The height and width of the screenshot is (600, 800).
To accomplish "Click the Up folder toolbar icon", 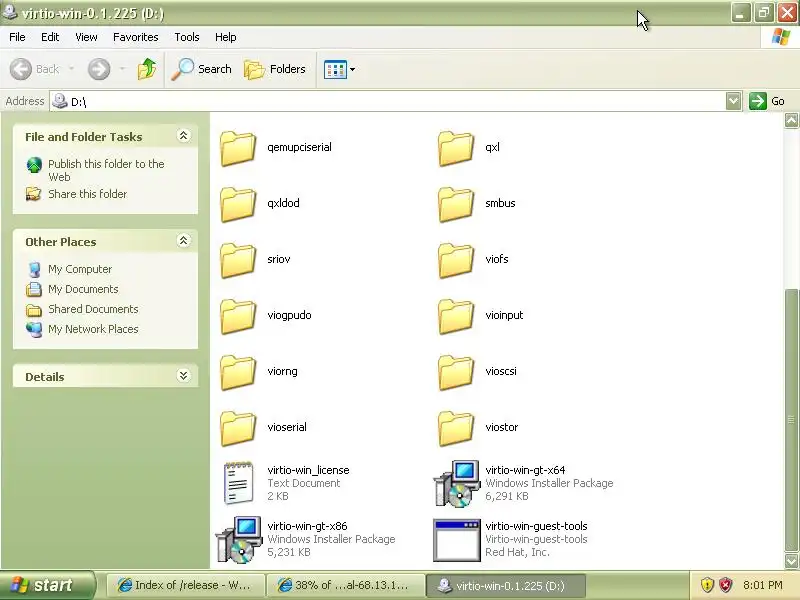I will click(x=147, y=69).
